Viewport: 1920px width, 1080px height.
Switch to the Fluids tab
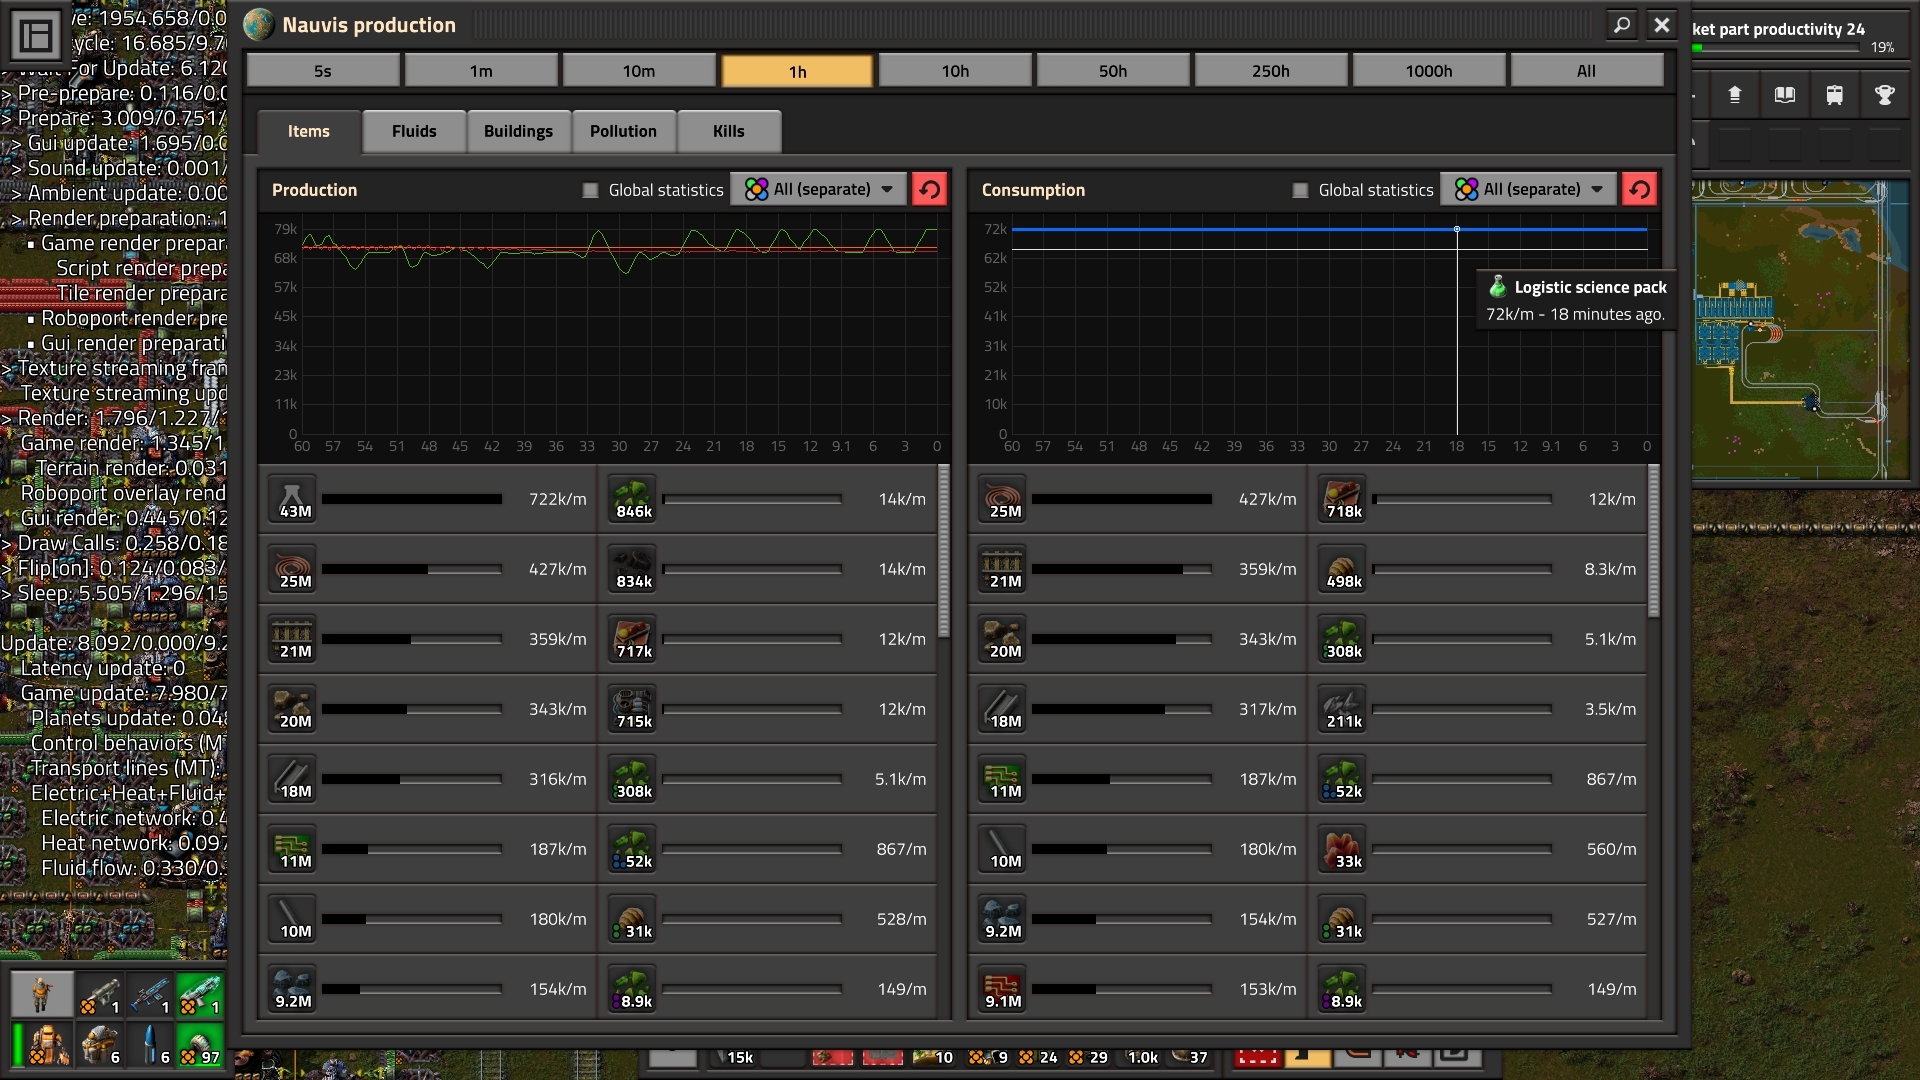click(414, 131)
